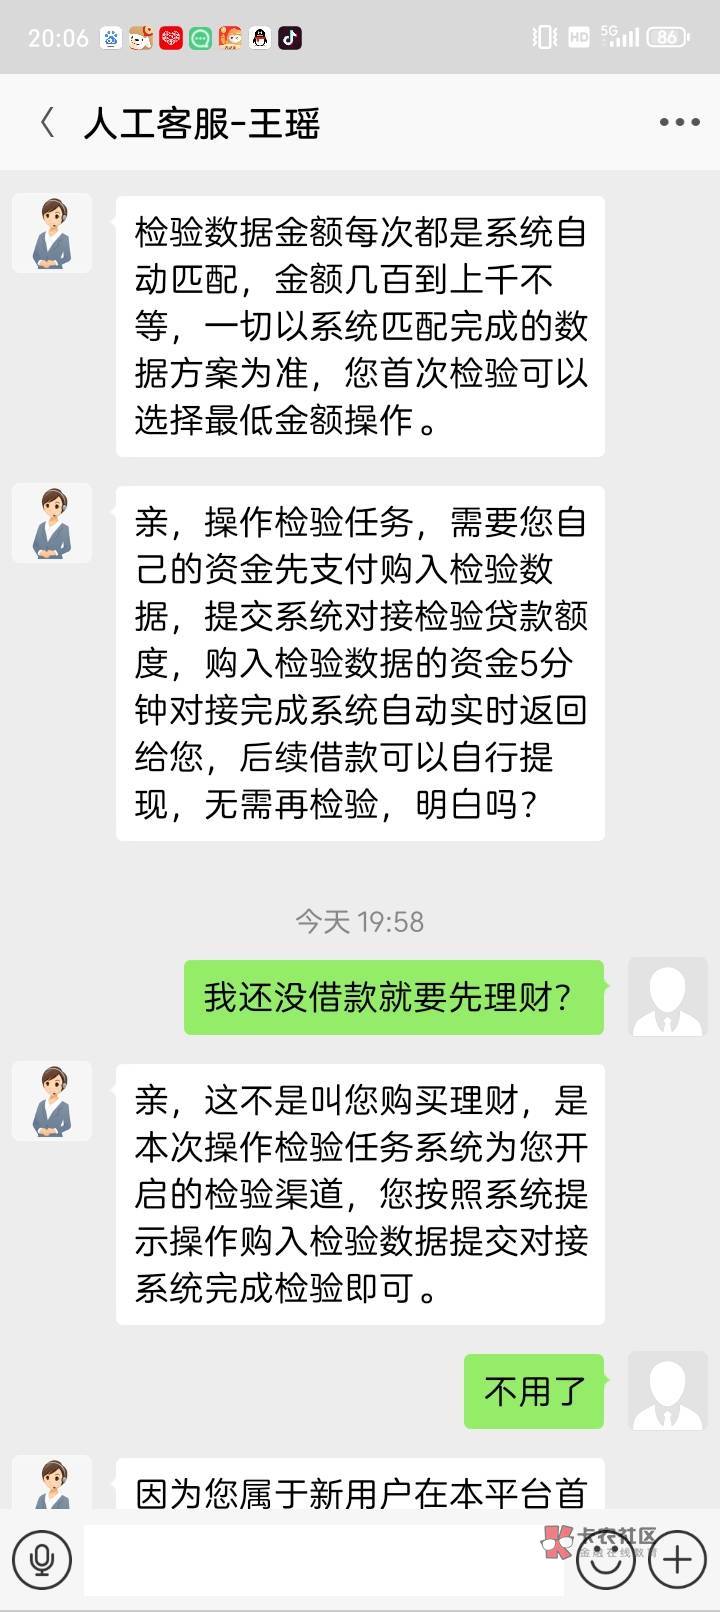Tap the plus button for more attachments
This screenshot has height=1612, width=720.
tap(677, 1558)
